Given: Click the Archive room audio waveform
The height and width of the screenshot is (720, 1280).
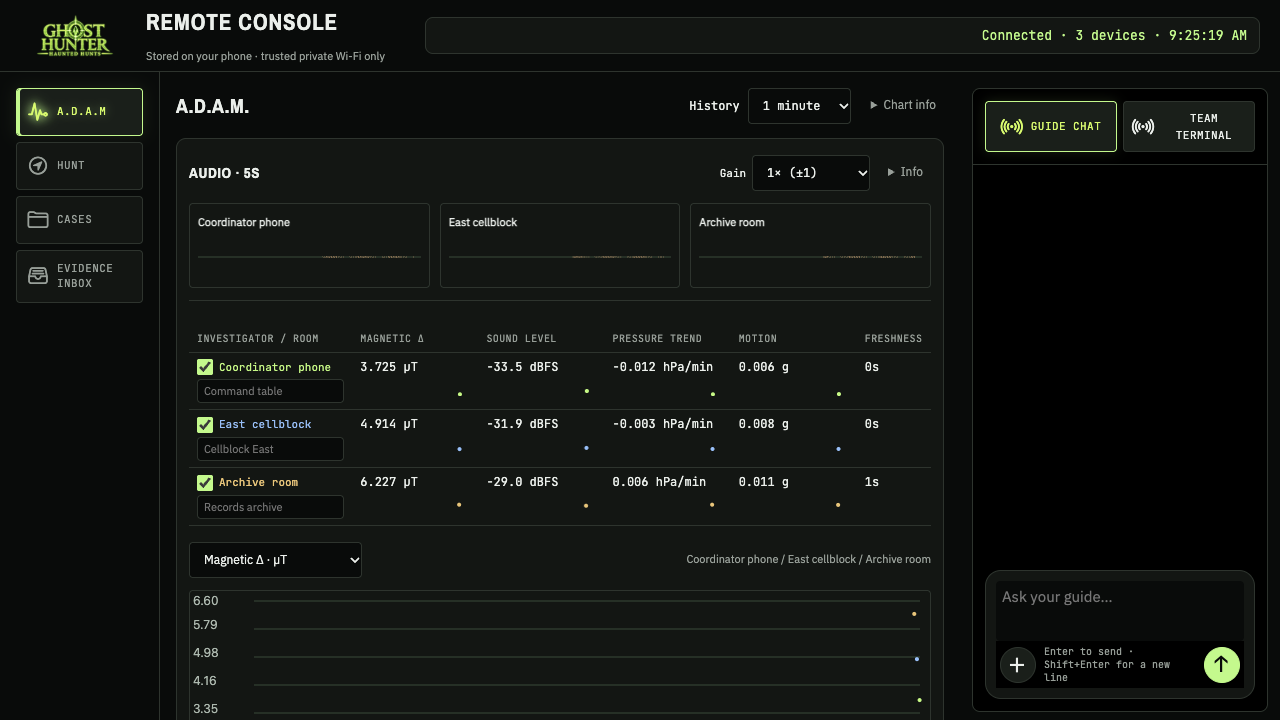Looking at the screenshot, I should point(810,257).
